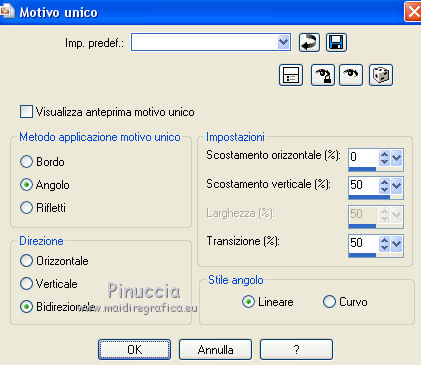Screen dimensions: 421x365
Task: Select the Curvo corner style
Action: [329, 302]
